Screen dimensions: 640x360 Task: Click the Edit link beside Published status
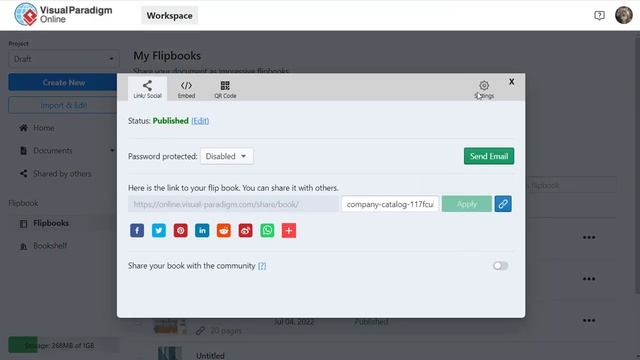point(200,121)
